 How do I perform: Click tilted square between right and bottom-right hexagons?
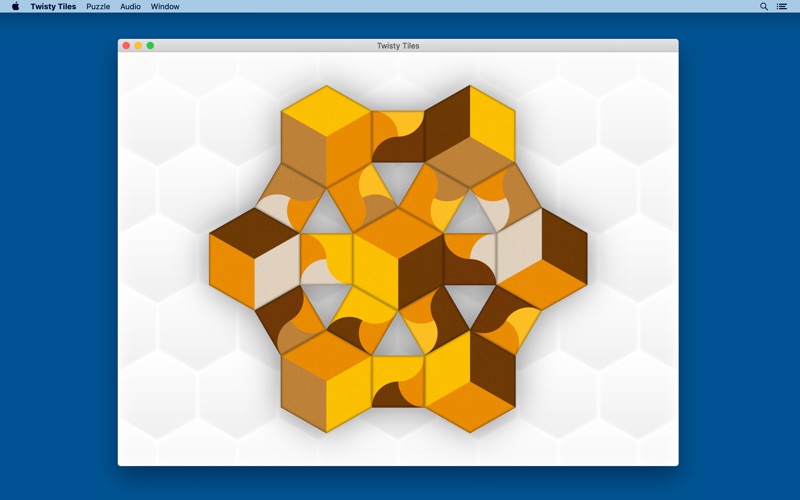pyautogui.click(x=506, y=320)
